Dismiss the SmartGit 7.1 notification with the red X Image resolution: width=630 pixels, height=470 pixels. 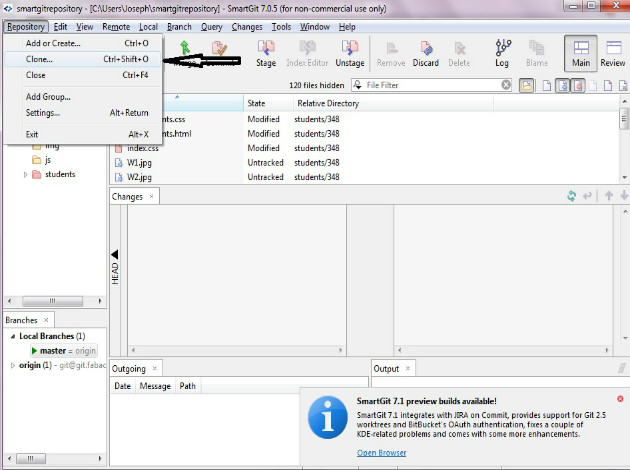click(620, 399)
